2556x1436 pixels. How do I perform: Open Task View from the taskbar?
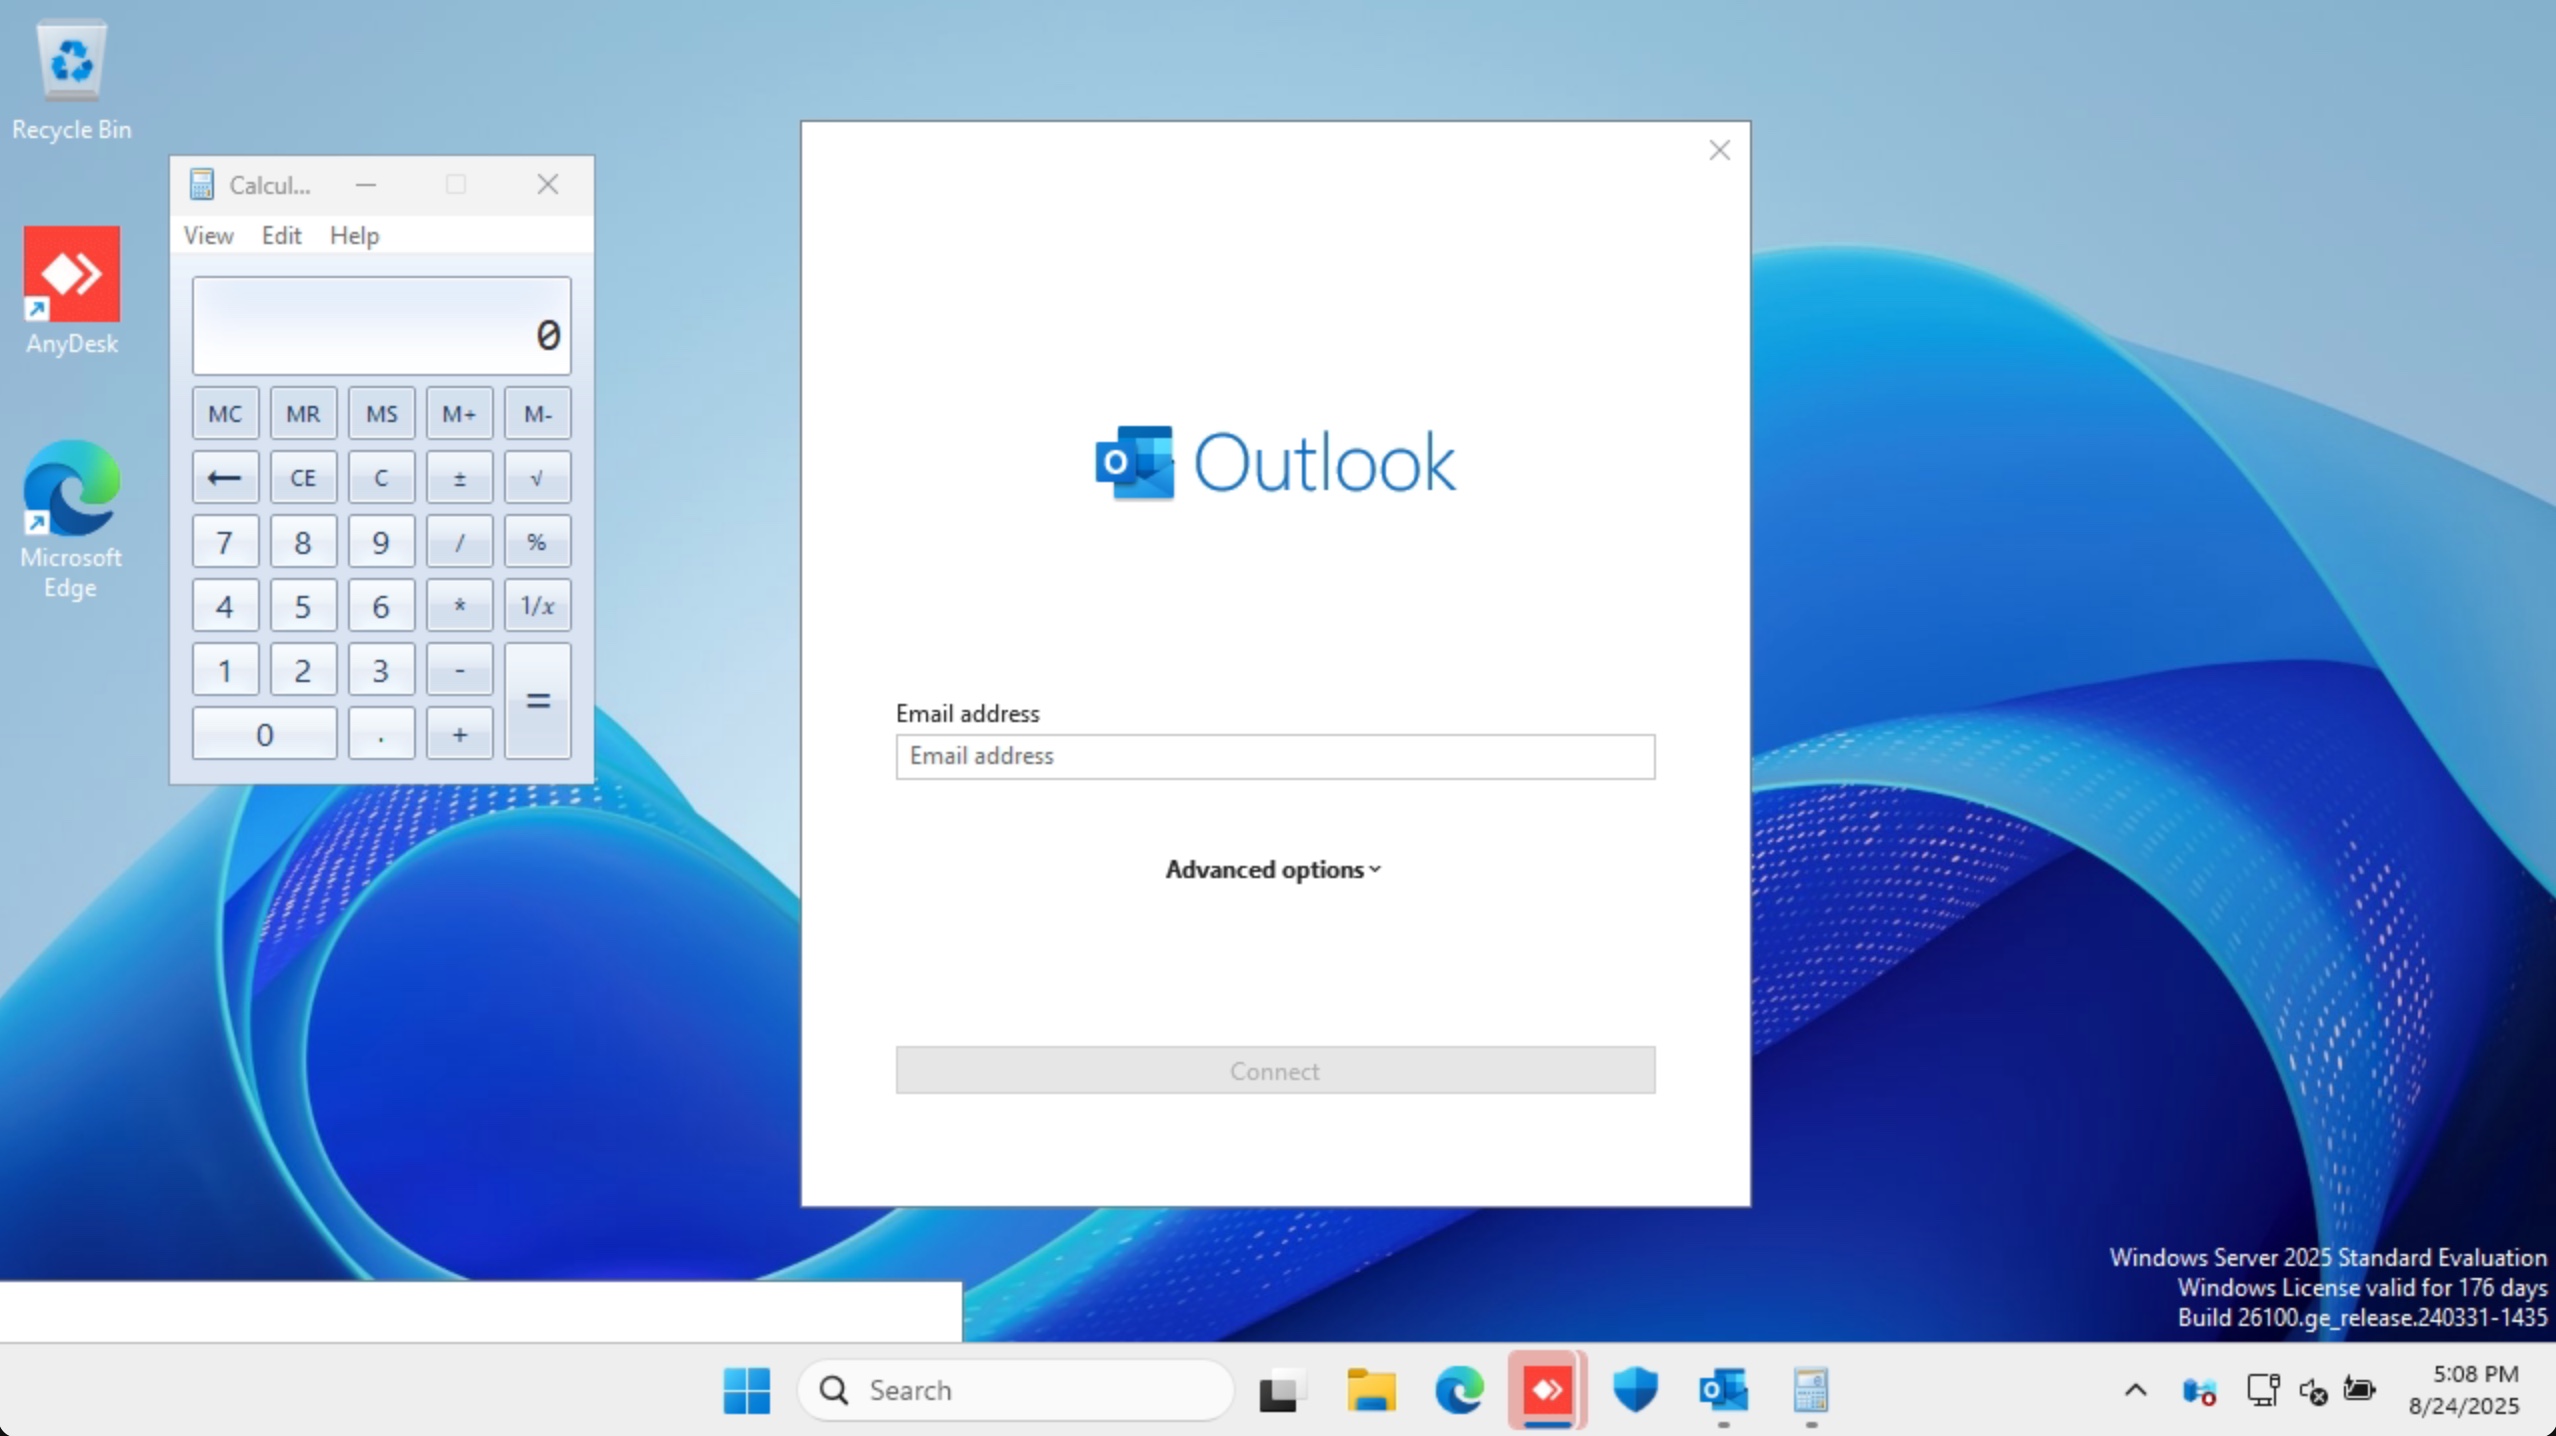(1280, 1390)
